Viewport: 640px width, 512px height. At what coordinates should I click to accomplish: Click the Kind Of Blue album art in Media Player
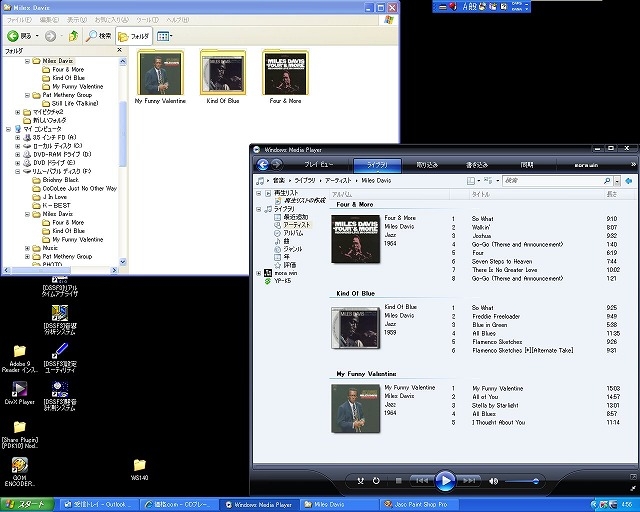click(356, 328)
